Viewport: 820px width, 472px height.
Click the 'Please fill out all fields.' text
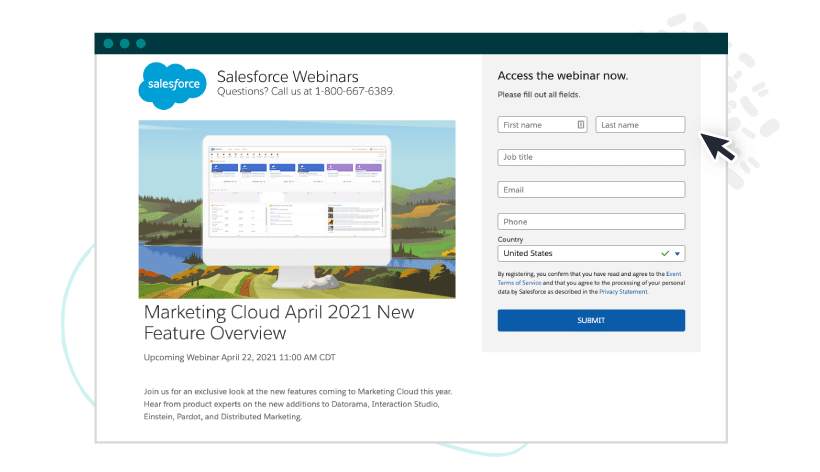click(x=539, y=95)
